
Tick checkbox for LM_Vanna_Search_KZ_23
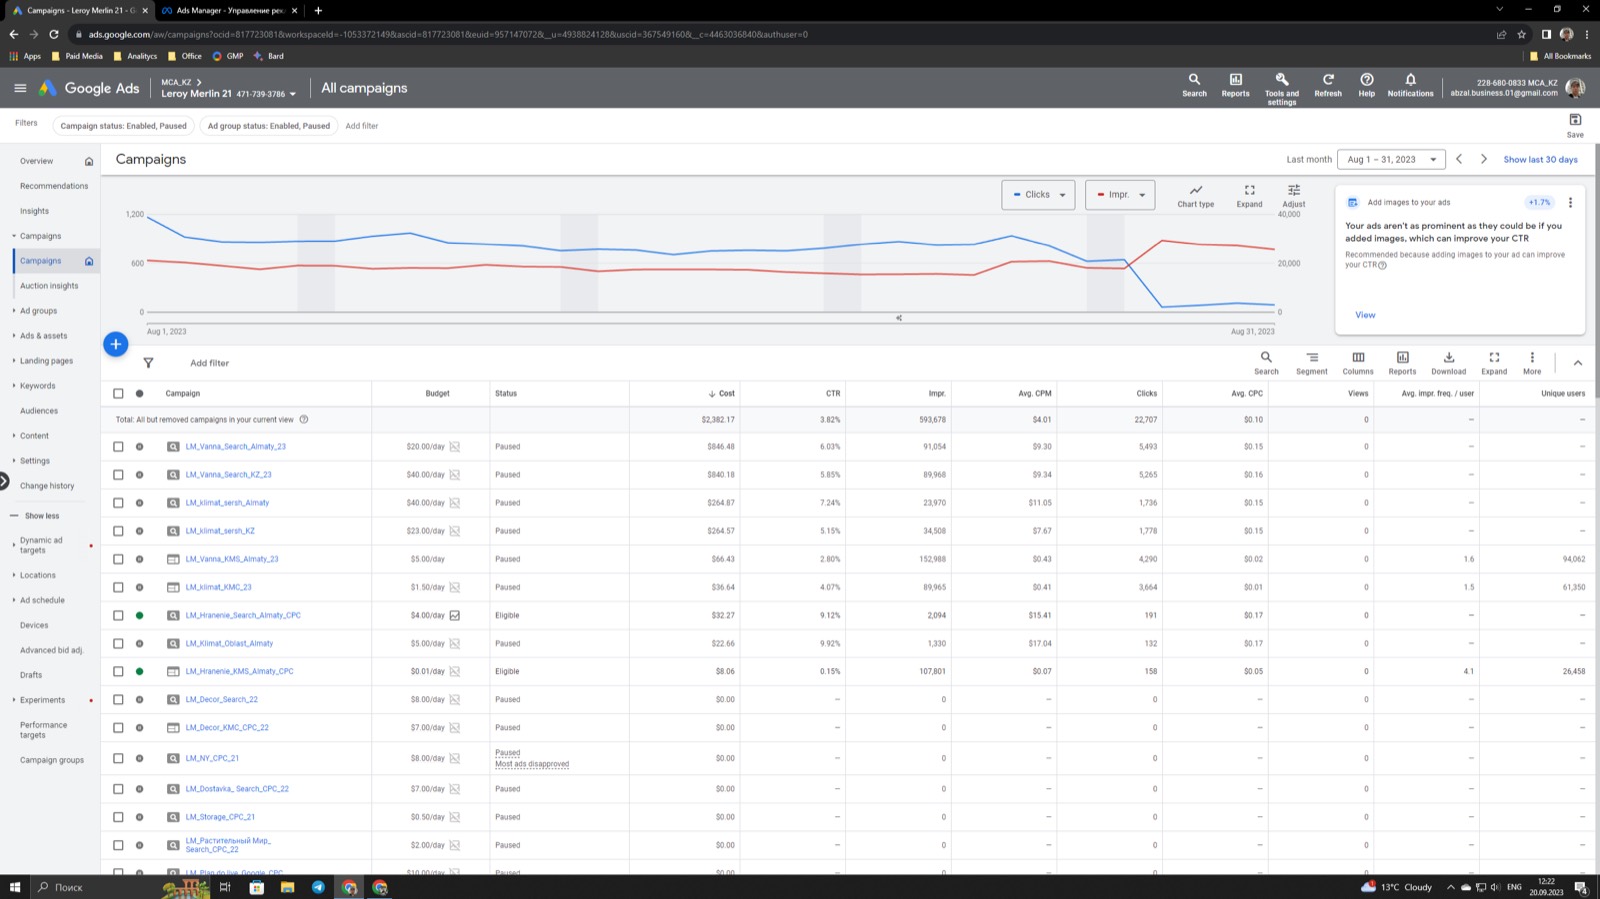pyautogui.click(x=118, y=475)
